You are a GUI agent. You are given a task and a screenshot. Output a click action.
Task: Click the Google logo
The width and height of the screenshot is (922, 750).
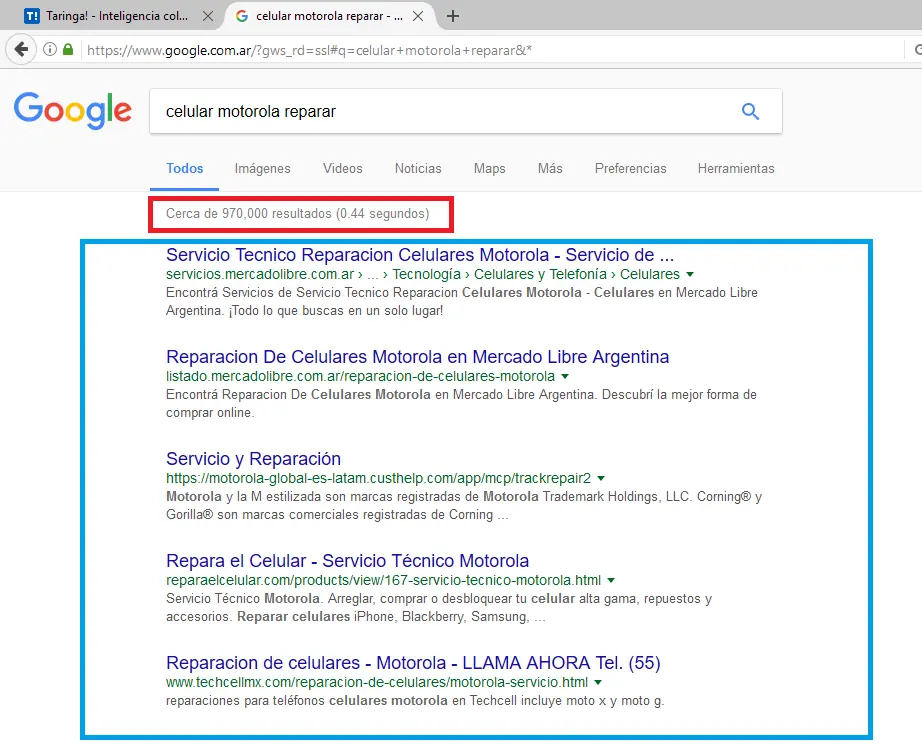click(72, 110)
